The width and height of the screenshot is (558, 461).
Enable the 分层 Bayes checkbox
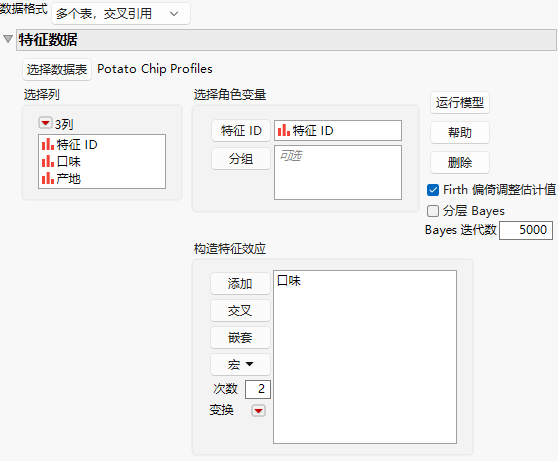pos(433,211)
